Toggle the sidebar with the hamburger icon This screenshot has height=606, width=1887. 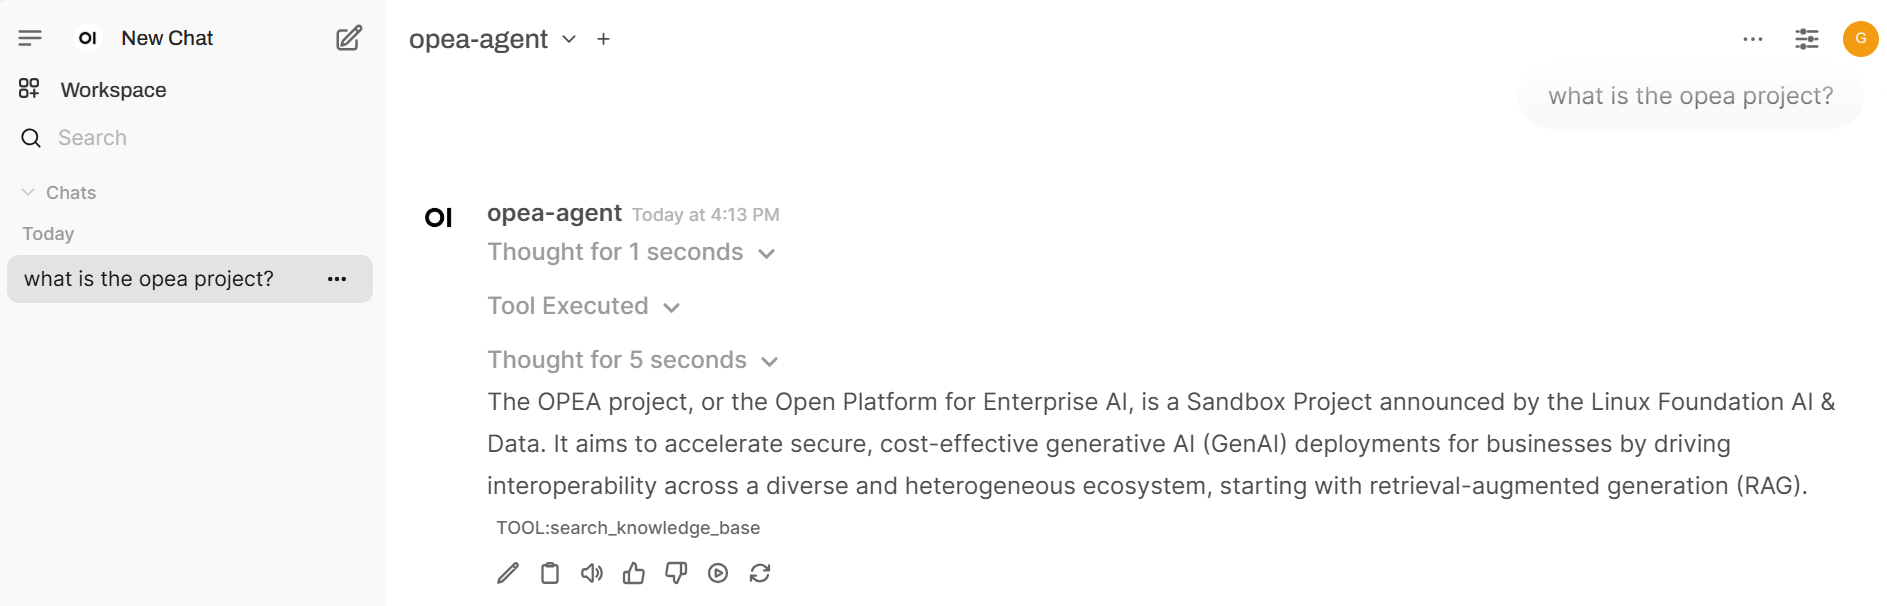coord(30,38)
